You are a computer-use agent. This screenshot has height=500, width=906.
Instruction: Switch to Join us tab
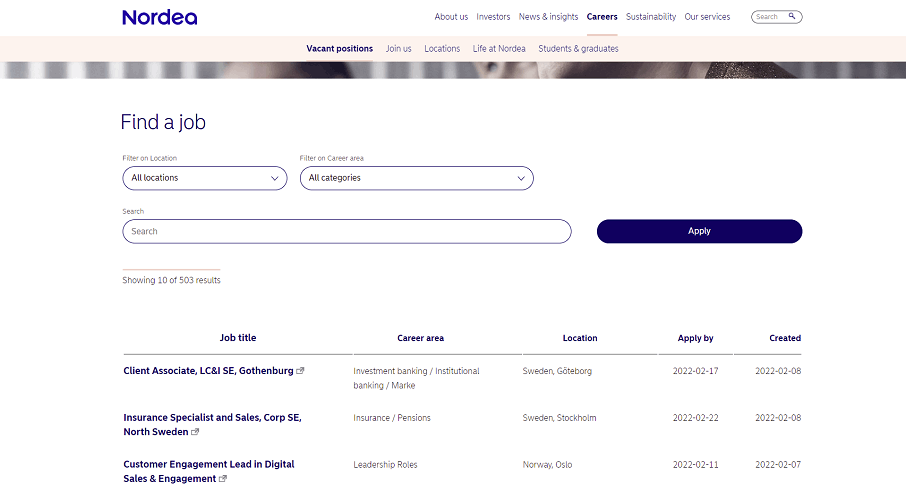coord(399,49)
